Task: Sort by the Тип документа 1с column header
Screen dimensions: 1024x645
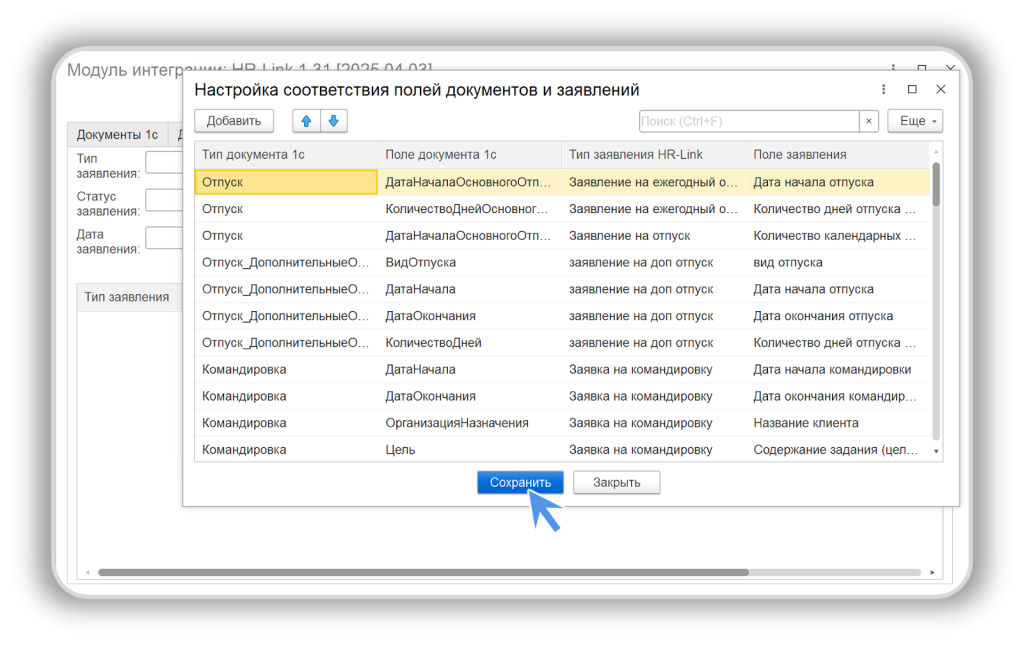Action: (x=286, y=155)
